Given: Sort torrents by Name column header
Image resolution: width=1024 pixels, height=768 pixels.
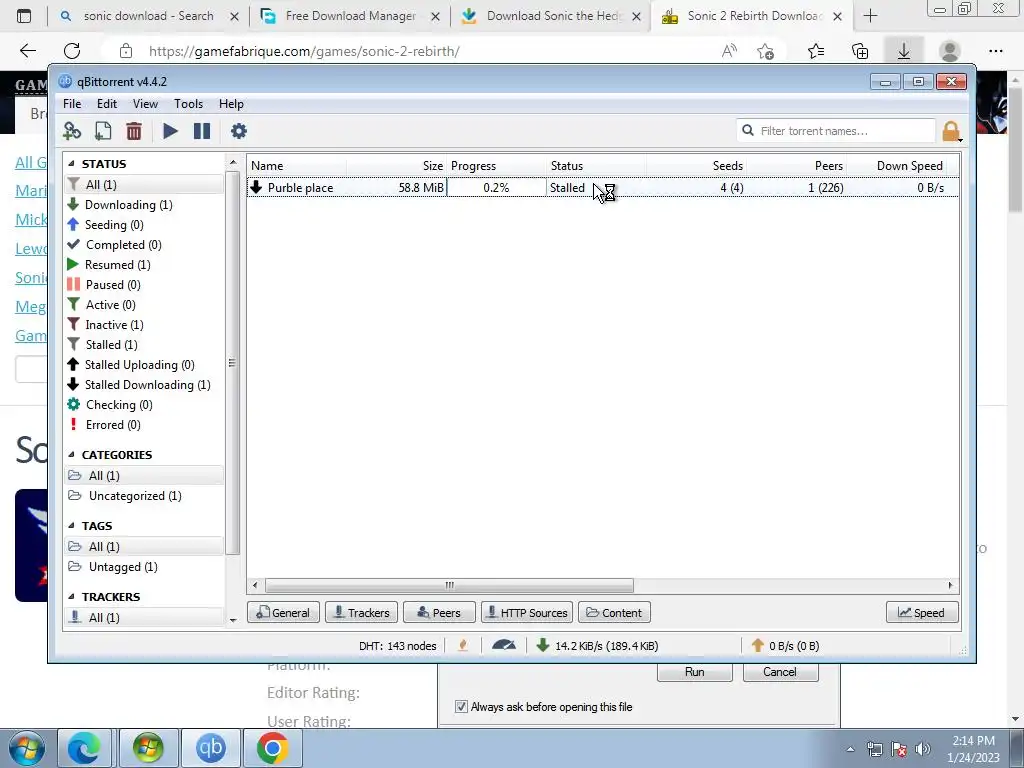Looking at the screenshot, I should pyautogui.click(x=296, y=166).
